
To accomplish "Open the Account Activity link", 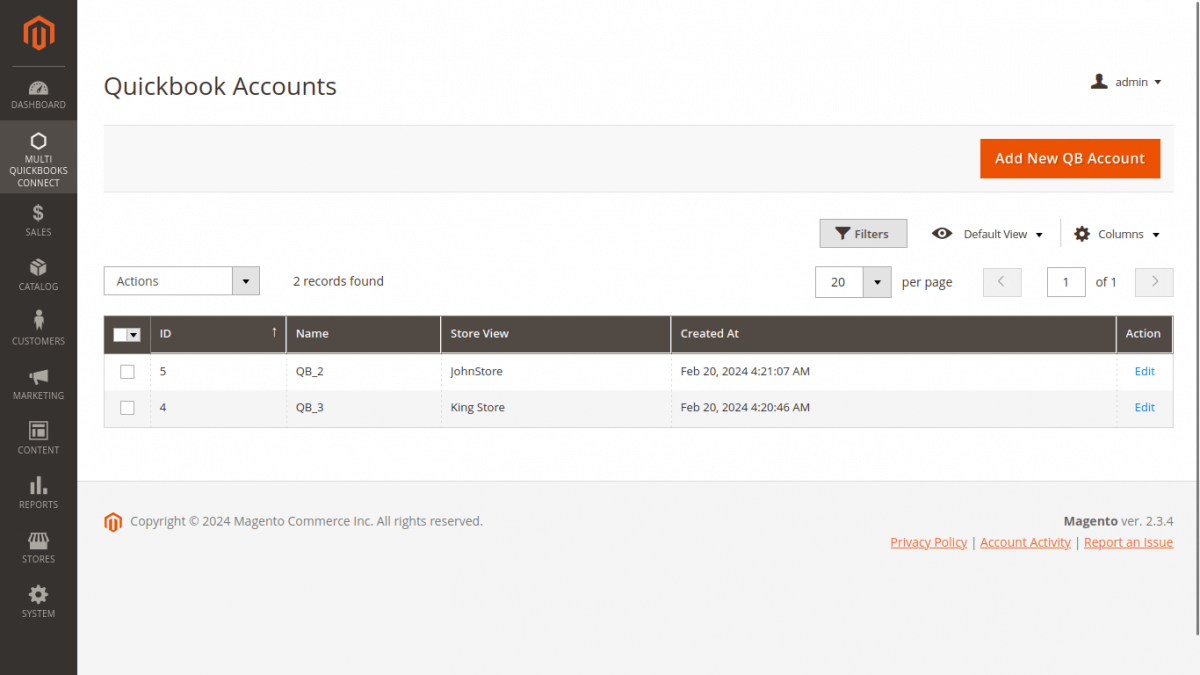I will [x=1025, y=542].
